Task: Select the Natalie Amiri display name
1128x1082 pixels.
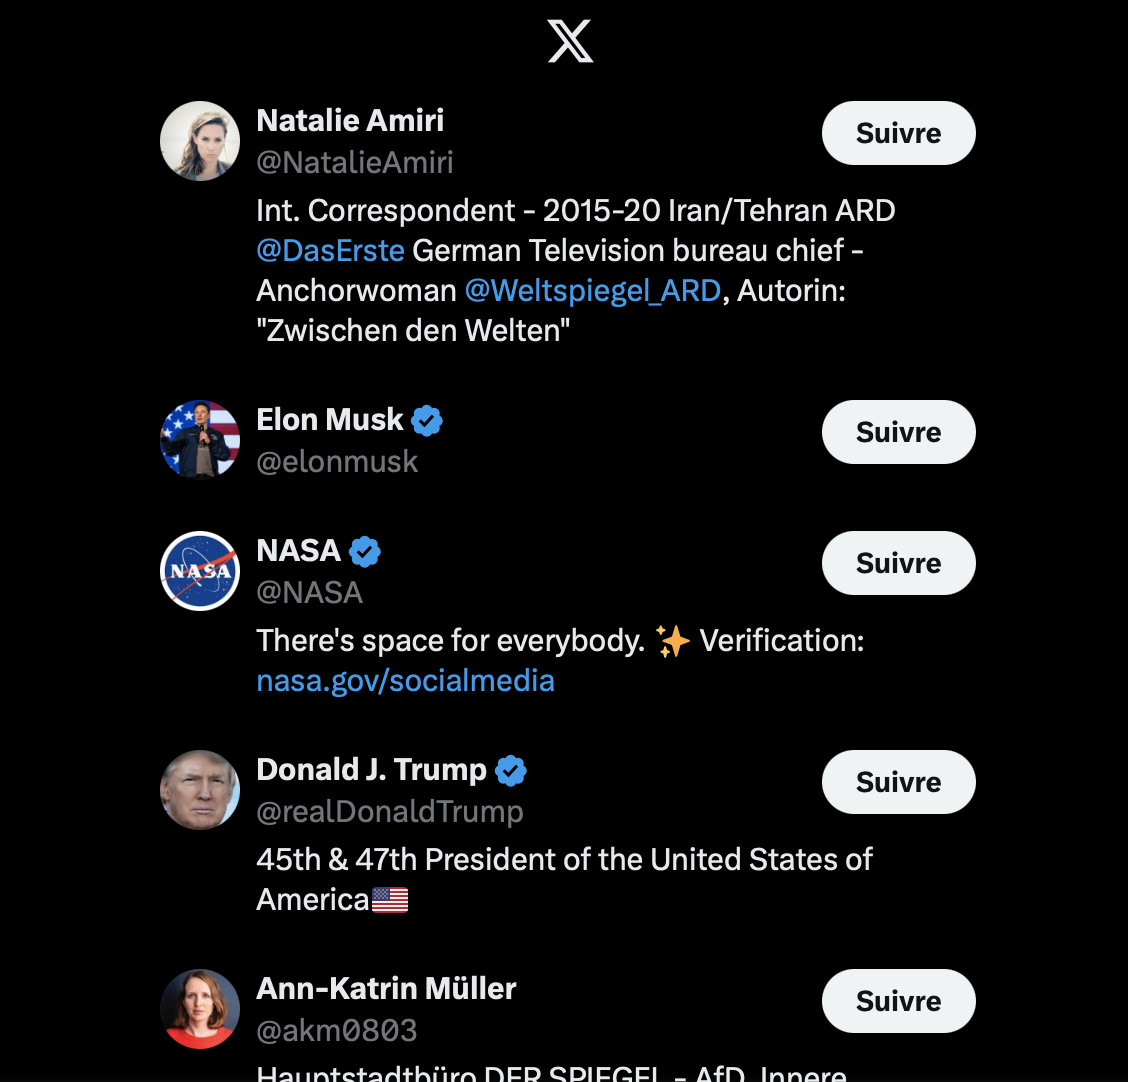Action: [350, 120]
